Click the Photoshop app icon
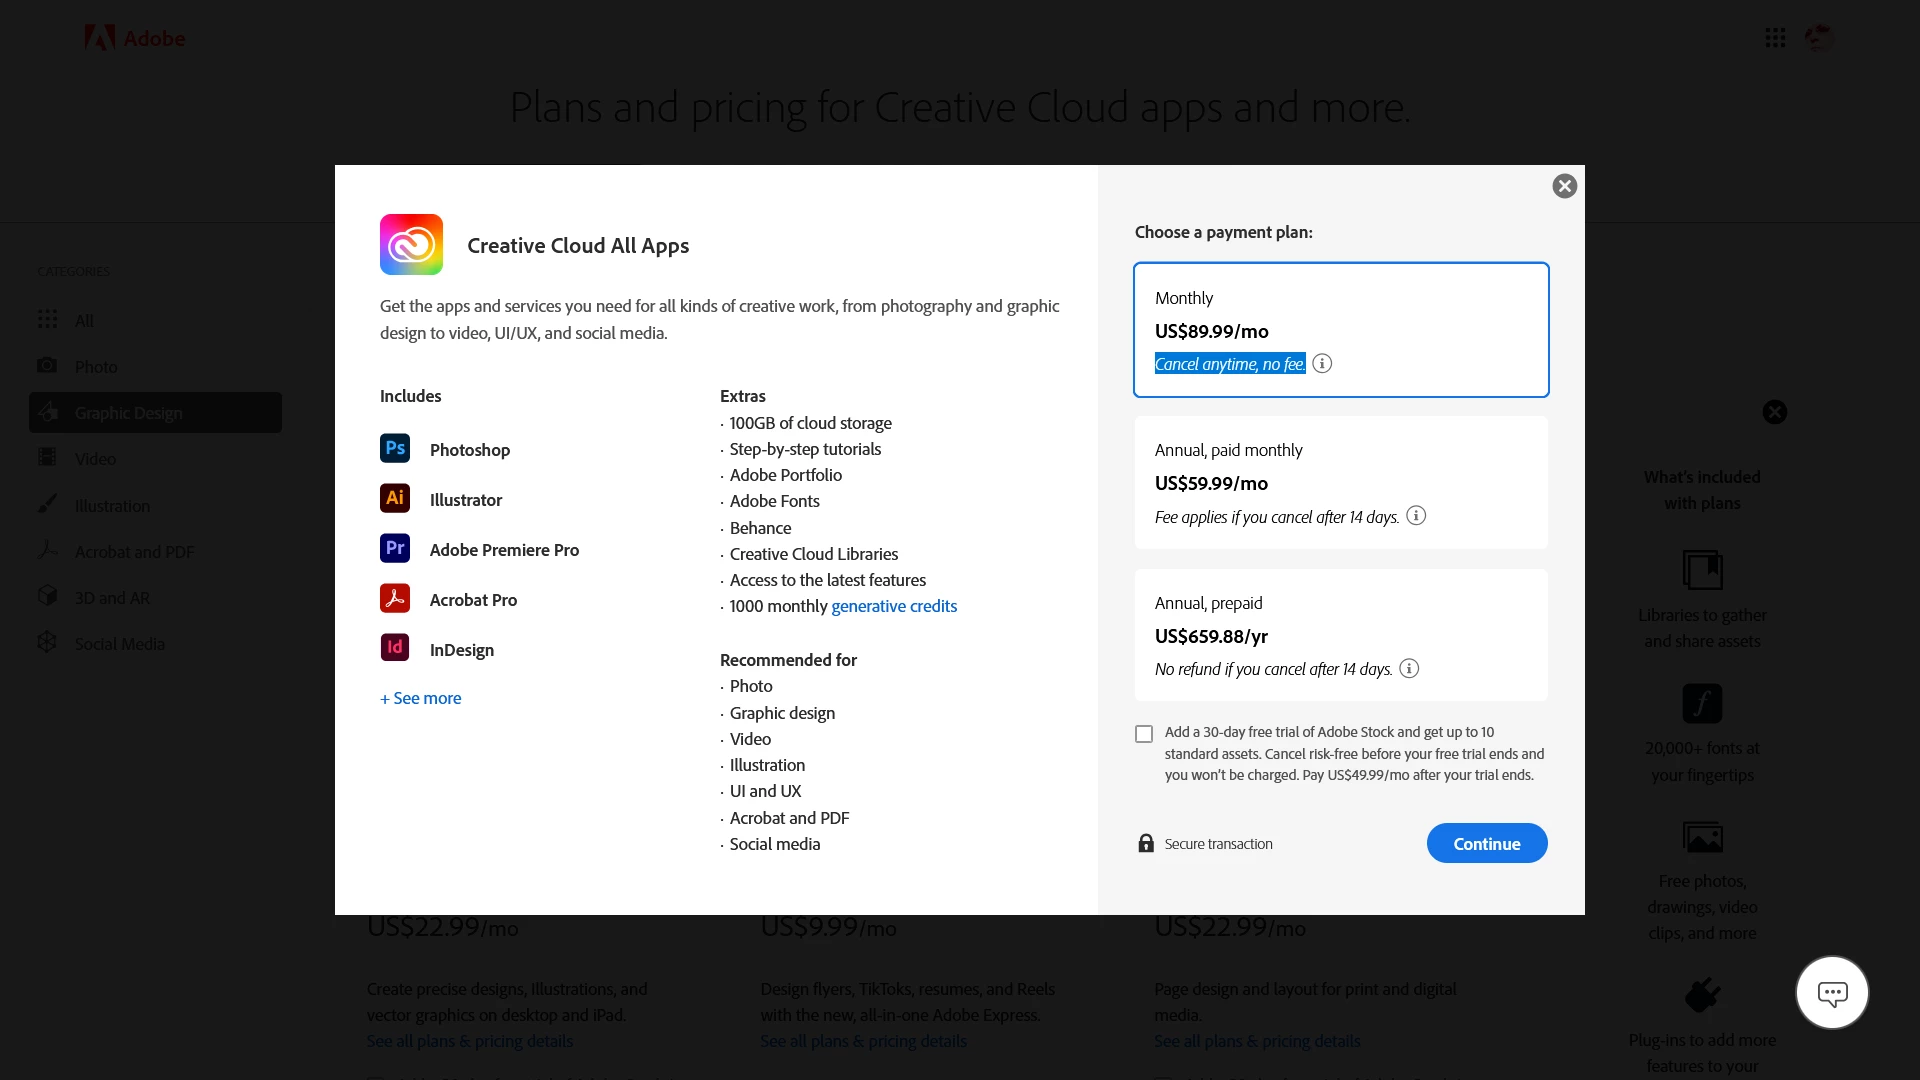The width and height of the screenshot is (1920, 1080). 395,448
